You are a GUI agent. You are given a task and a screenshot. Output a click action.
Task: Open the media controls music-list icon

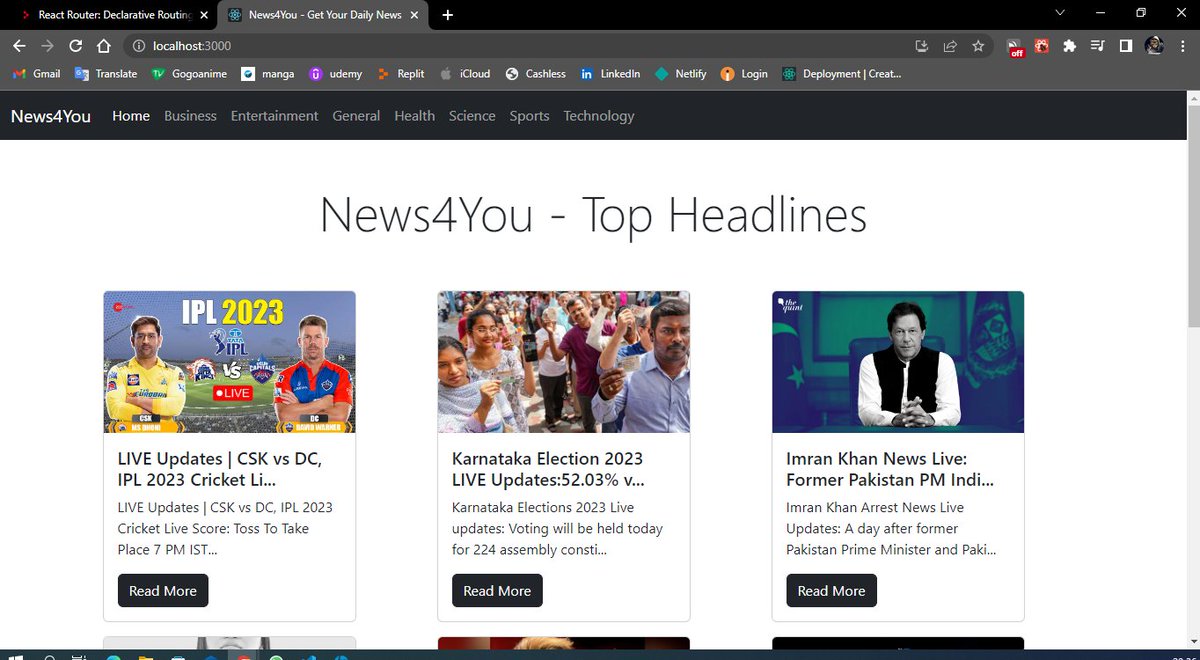[x=1098, y=46]
